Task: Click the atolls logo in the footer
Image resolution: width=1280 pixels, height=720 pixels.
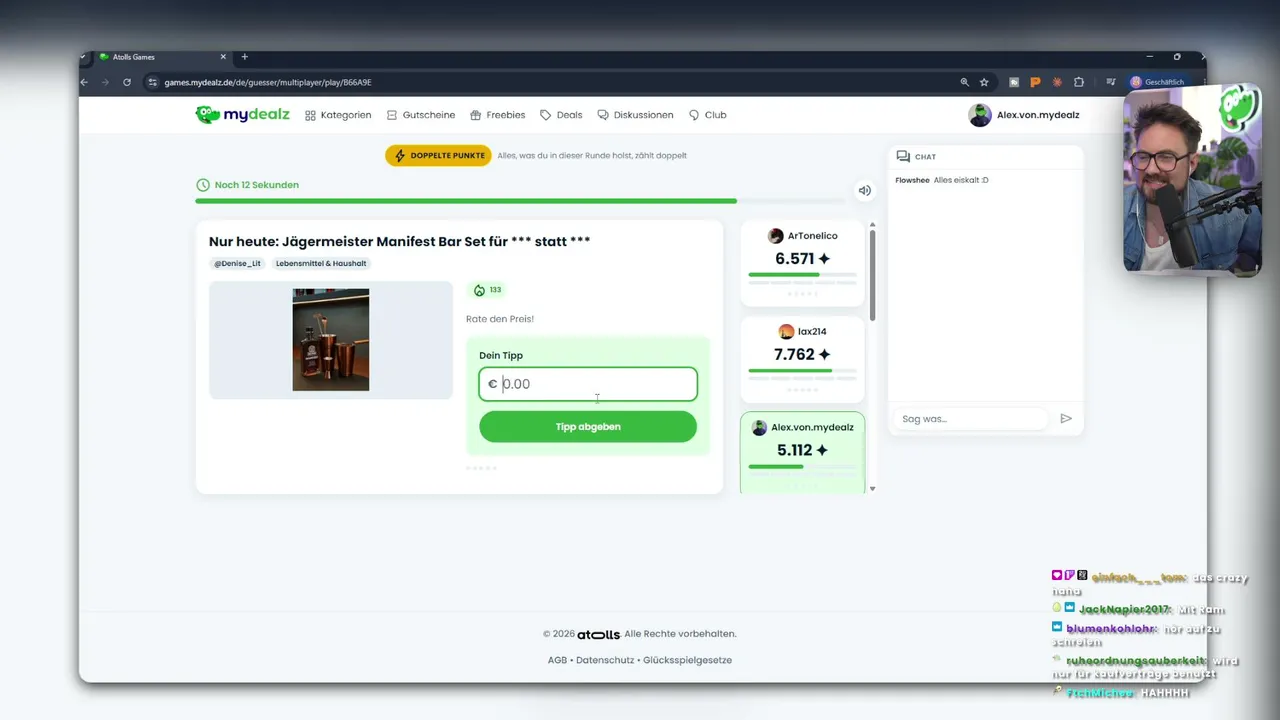Action: click(x=598, y=634)
